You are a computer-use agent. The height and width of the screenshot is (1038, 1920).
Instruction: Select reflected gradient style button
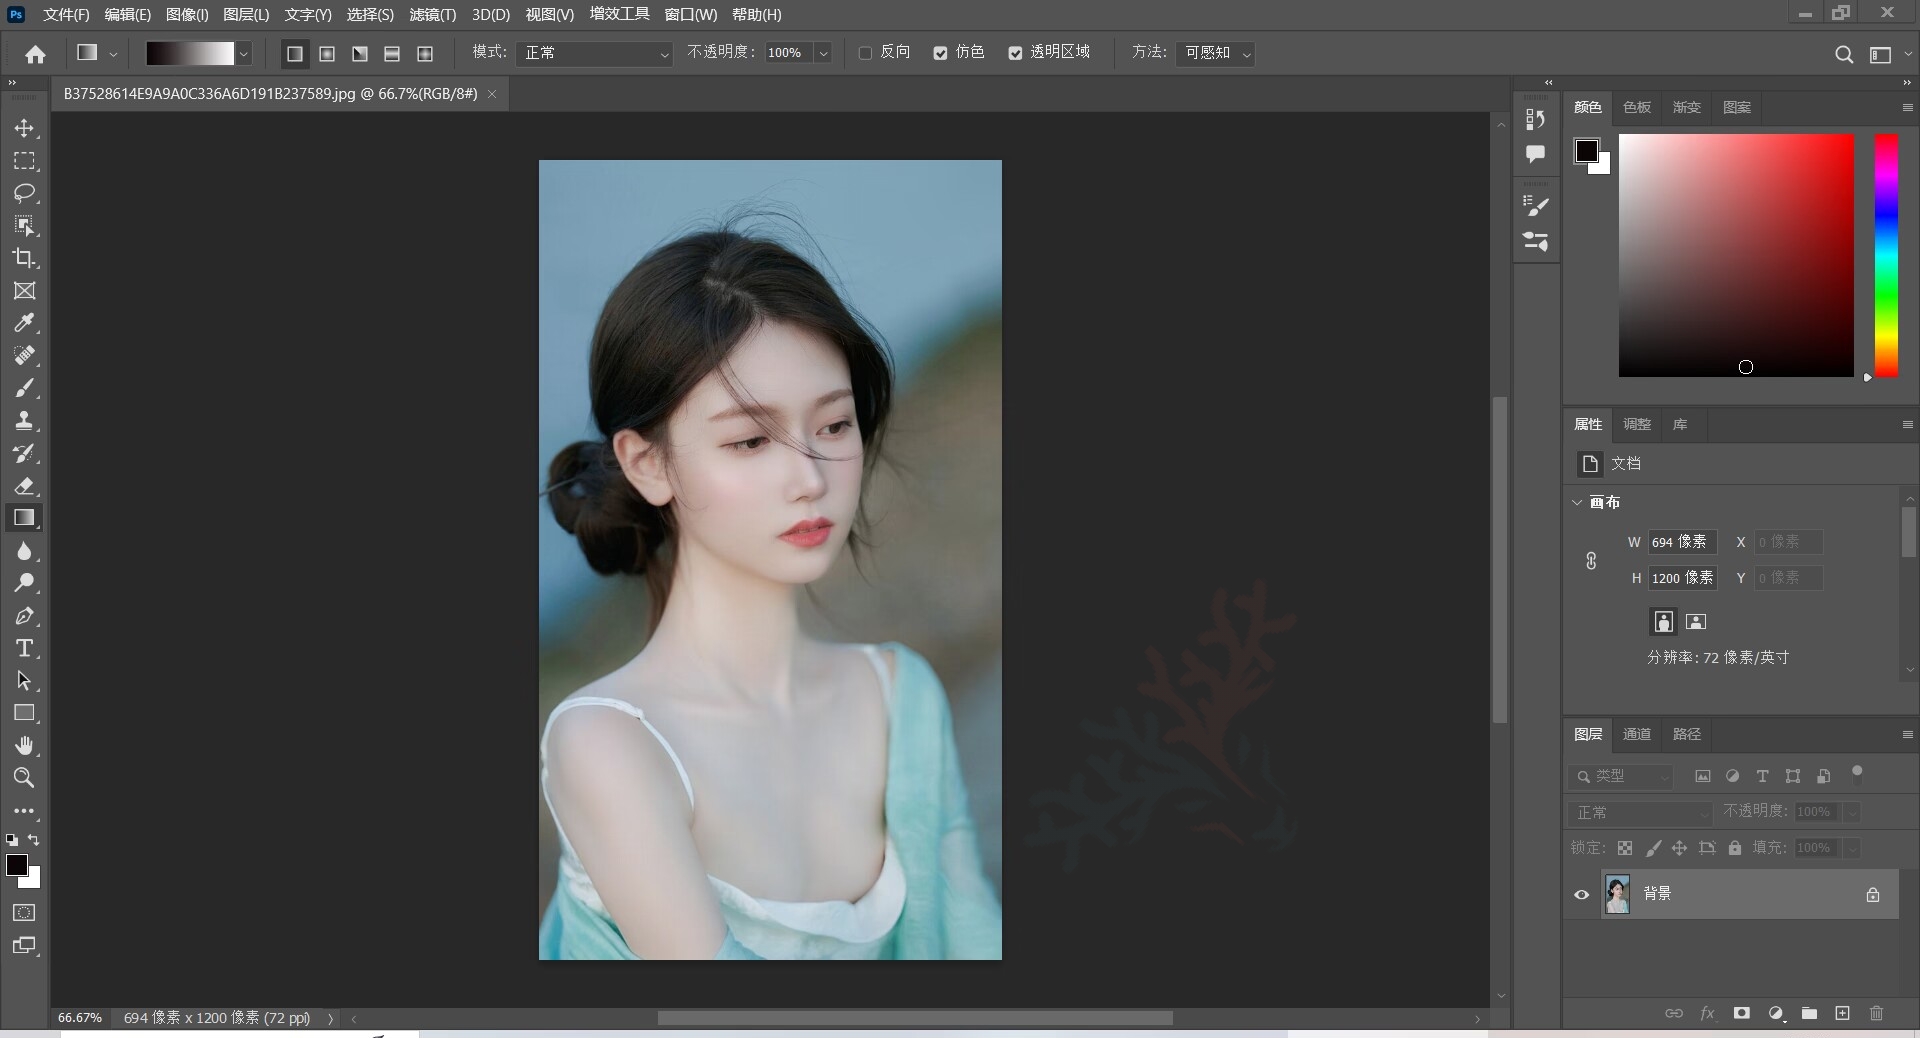pyautogui.click(x=392, y=54)
